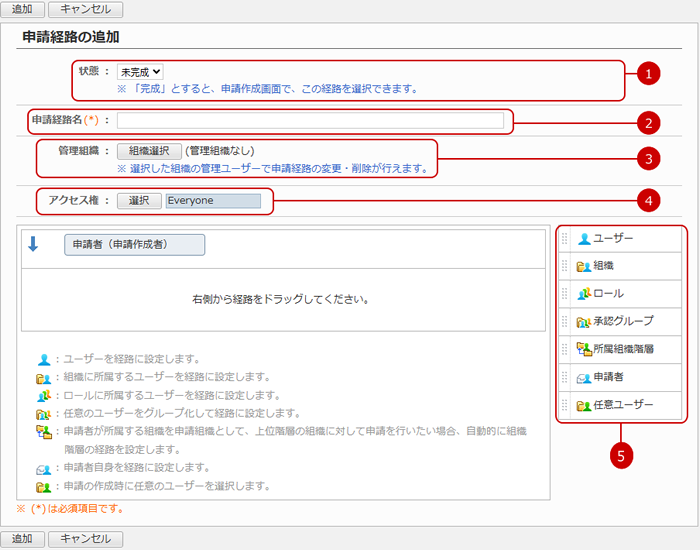Click legend icon for 申請の作成時に任意のユーザー
The height and width of the screenshot is (550, 700).
pos(43,487)
